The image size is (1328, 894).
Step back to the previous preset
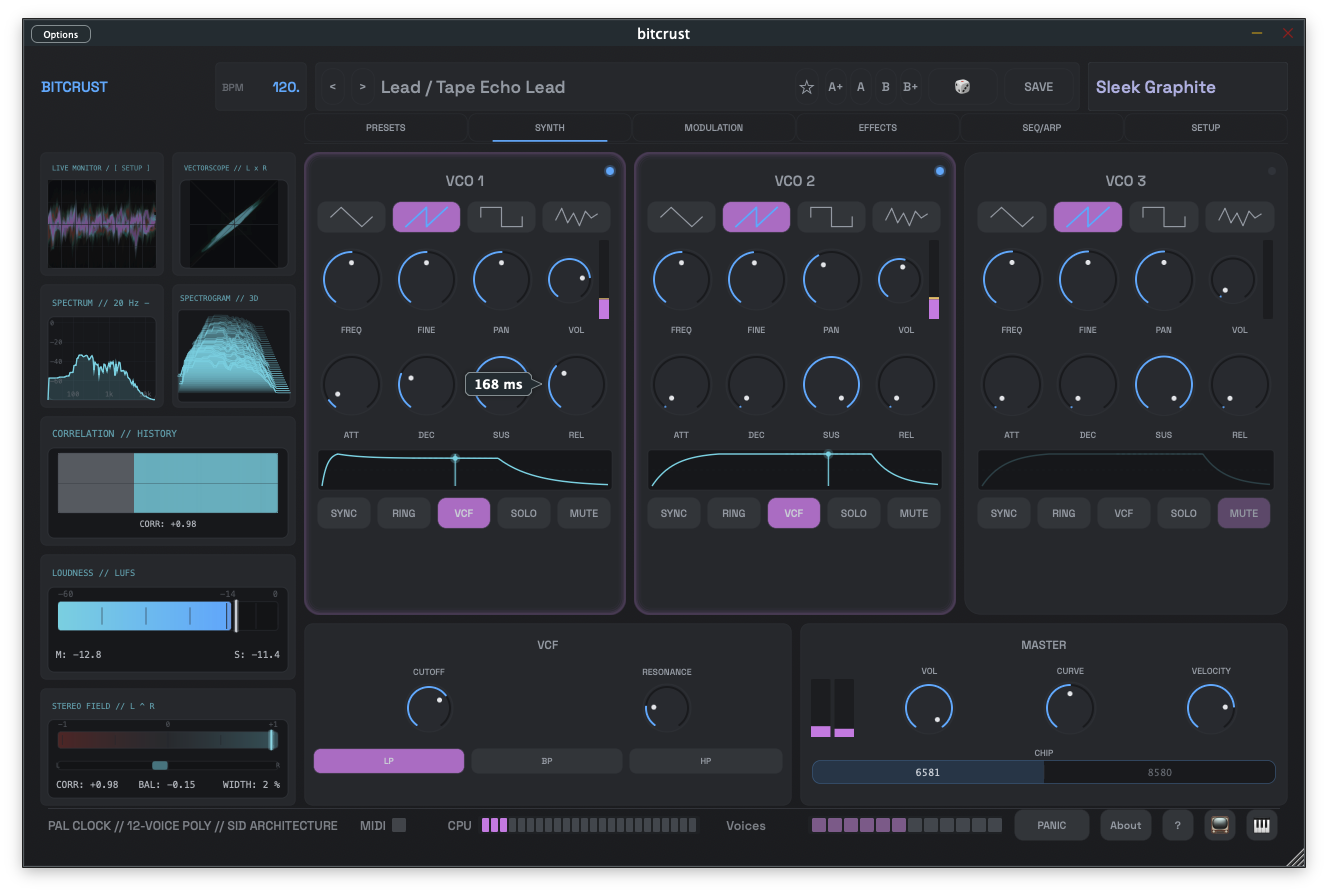click(x=332, y=87)
